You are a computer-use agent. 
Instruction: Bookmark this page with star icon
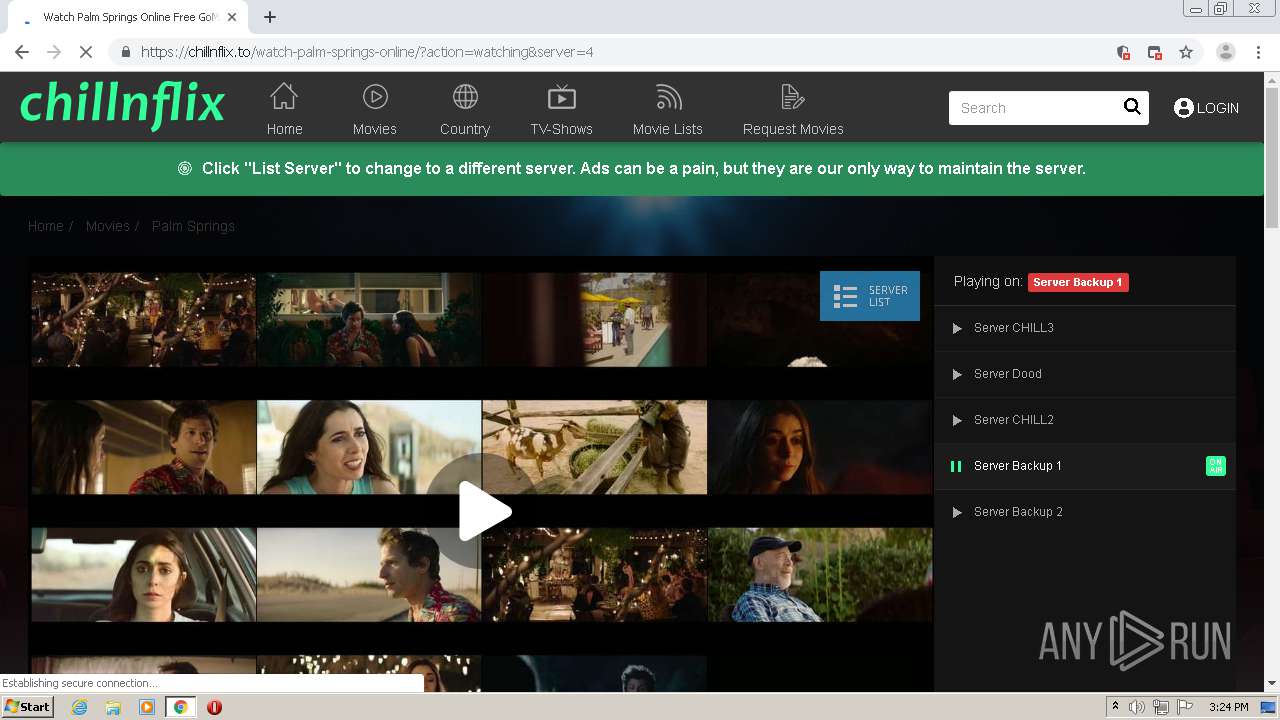pos(1186,52)
